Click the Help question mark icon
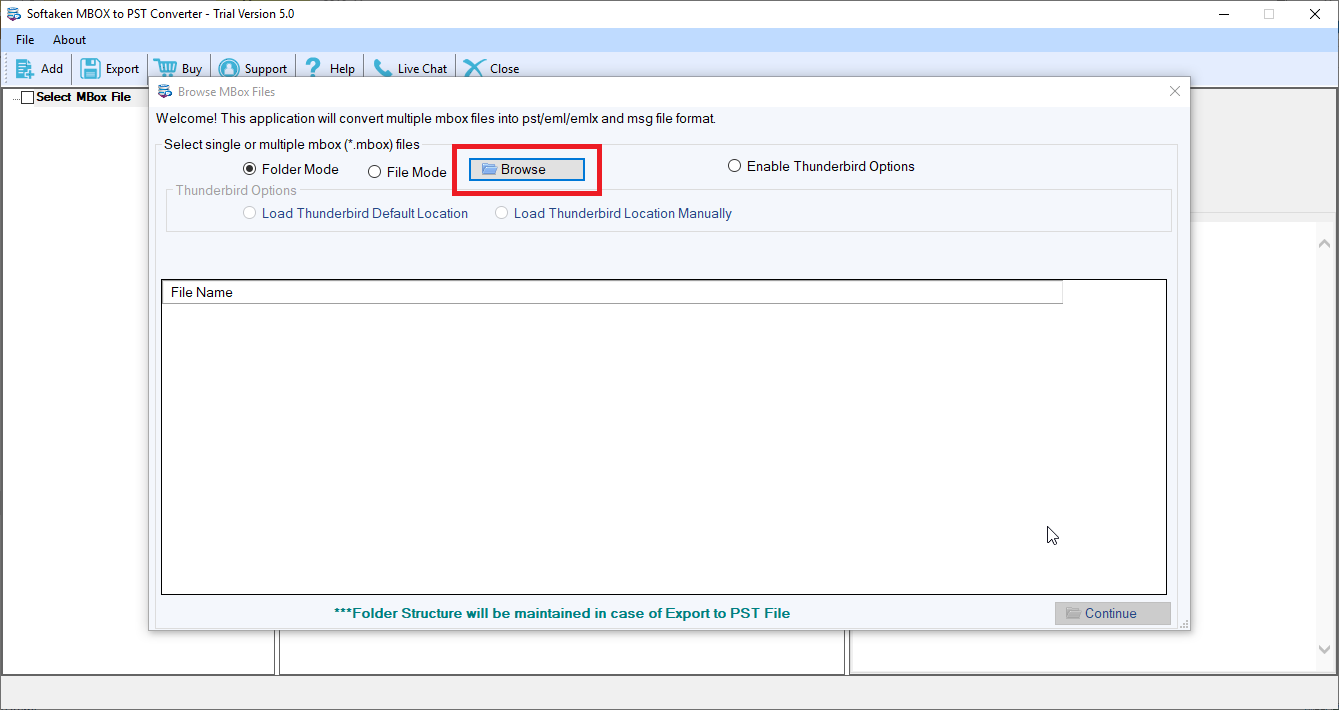The width and height of the screenshot is (1339, 710). click(314, 68)
